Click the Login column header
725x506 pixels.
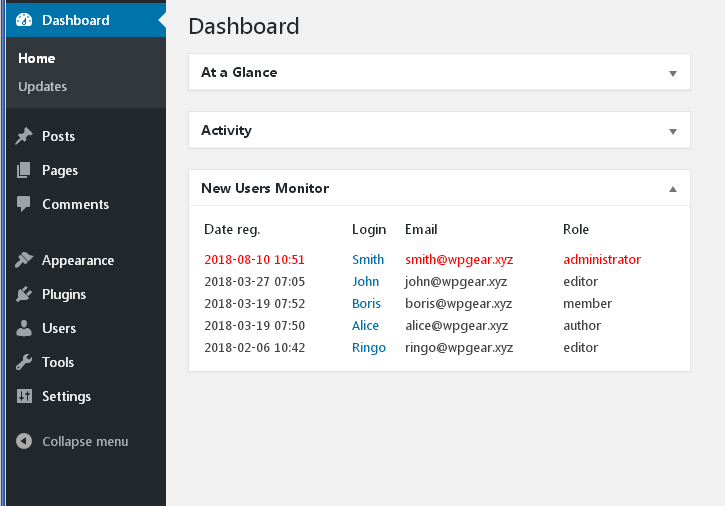369,229
